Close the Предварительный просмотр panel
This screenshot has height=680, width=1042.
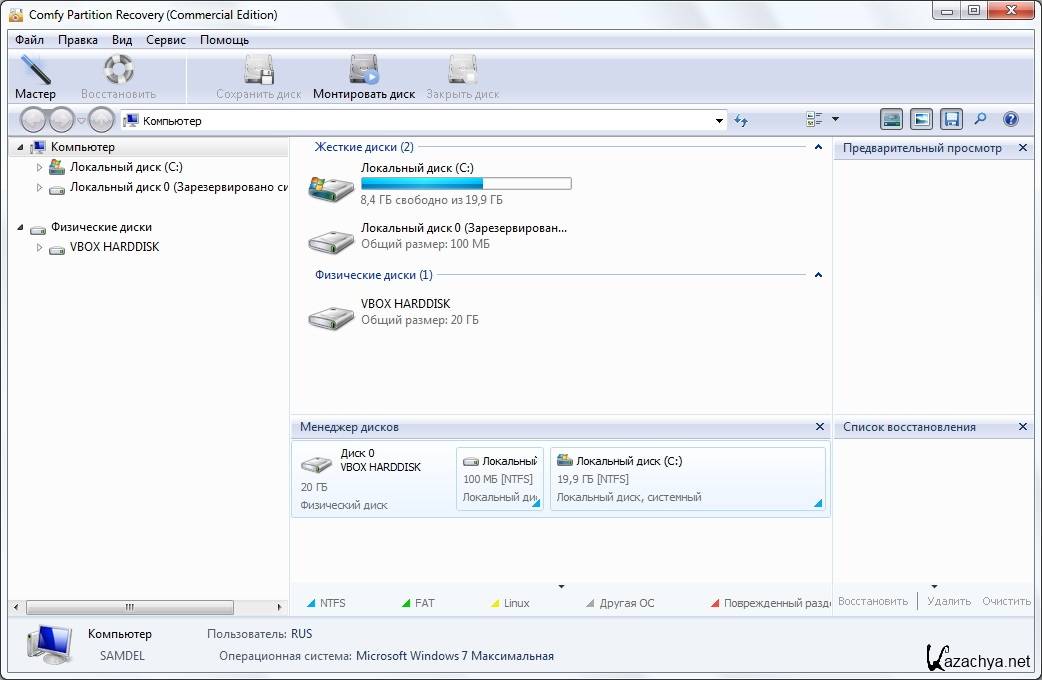(1022, 148)
